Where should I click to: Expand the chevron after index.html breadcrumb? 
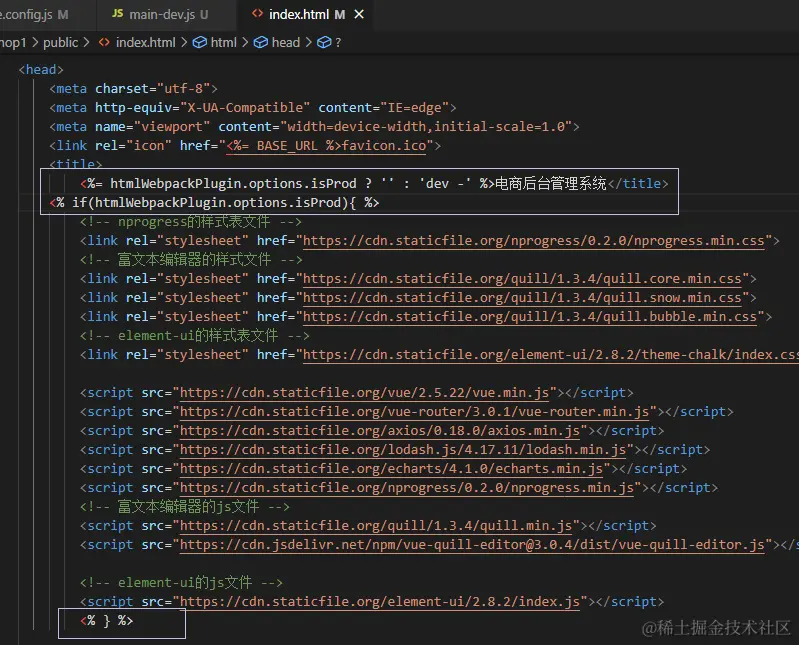tap(184, 42)
